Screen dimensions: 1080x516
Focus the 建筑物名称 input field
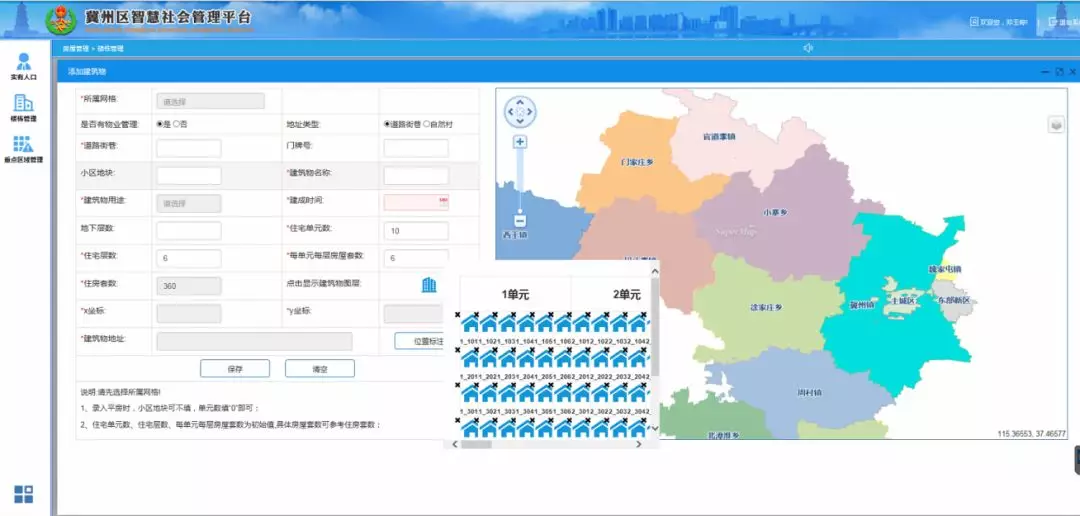(x=416, y=176)
